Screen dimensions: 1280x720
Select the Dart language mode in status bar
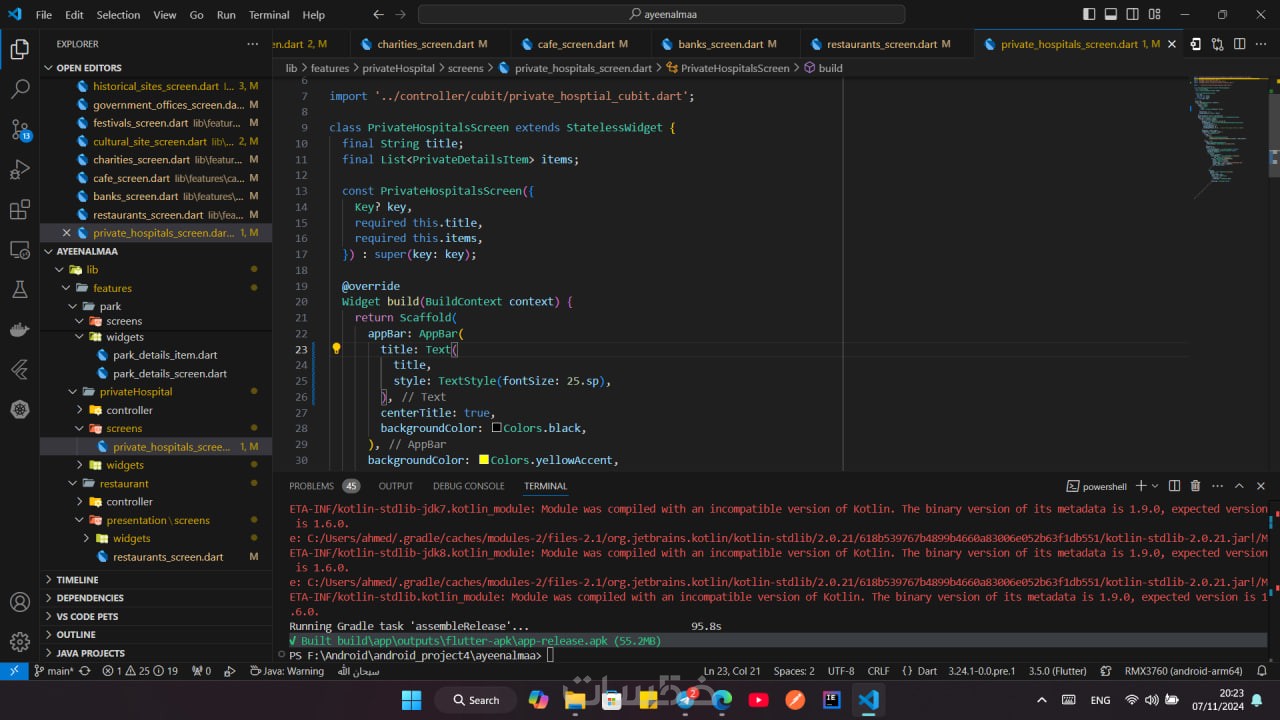[920, 671]
